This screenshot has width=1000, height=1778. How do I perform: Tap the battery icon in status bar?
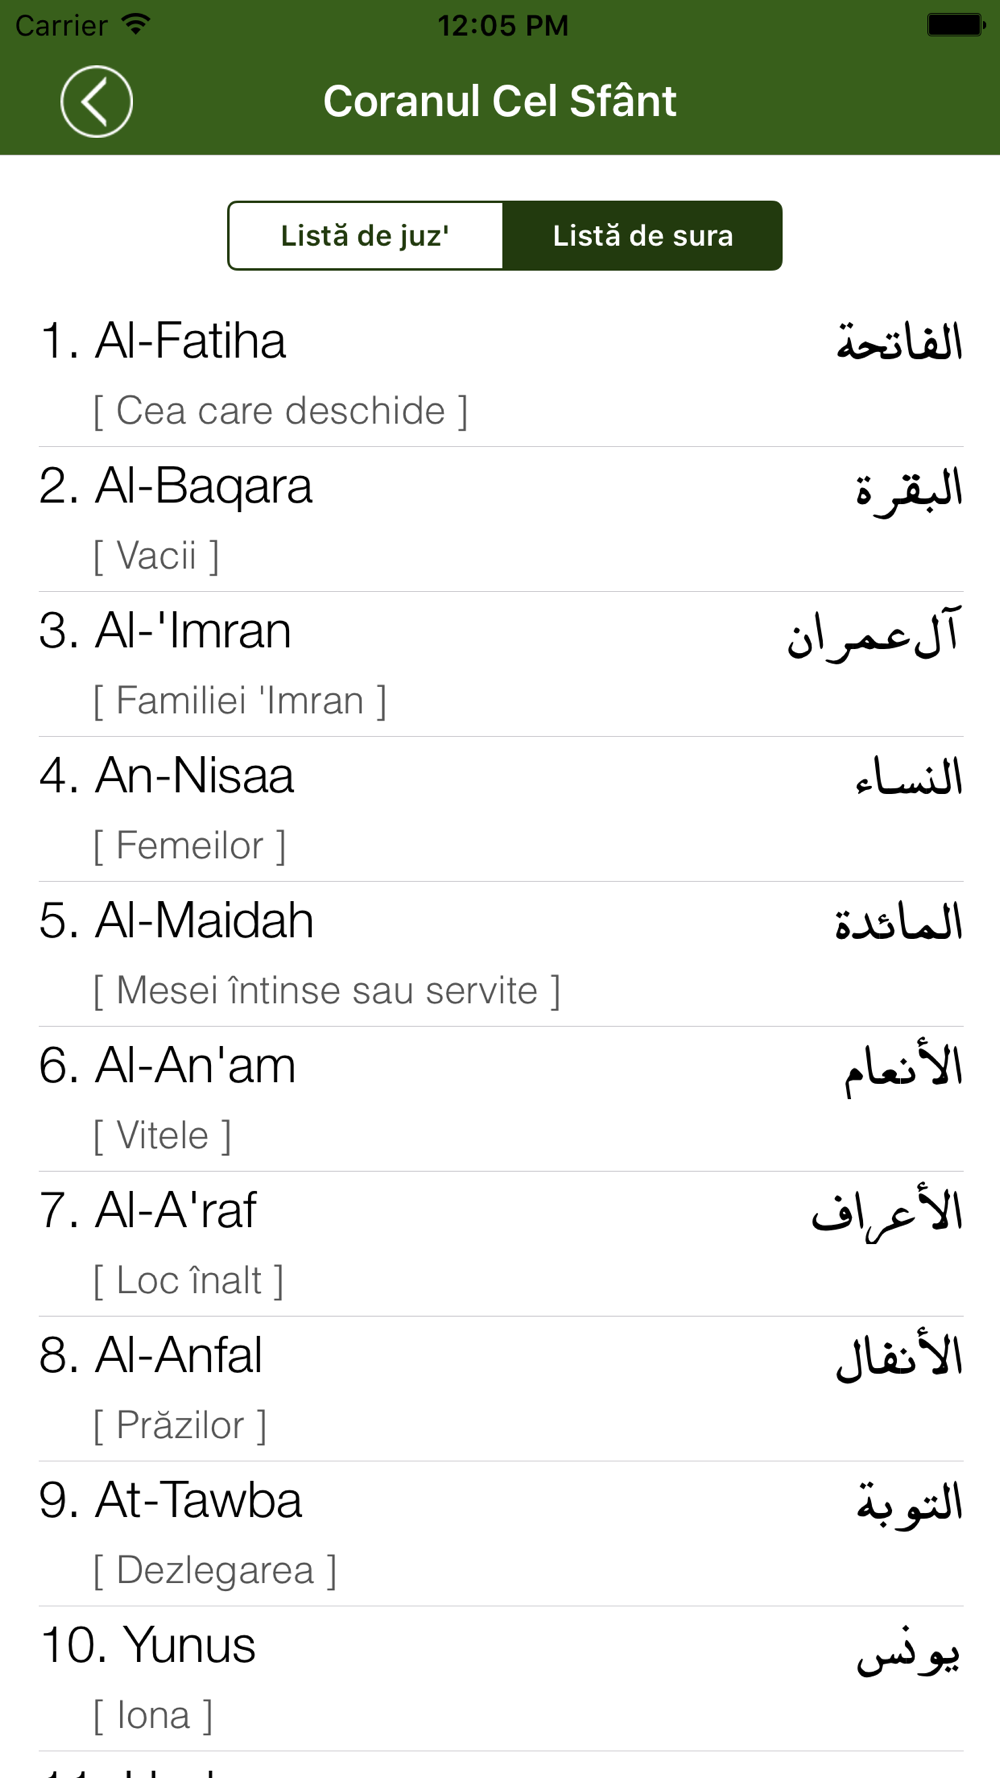point(955,24)
